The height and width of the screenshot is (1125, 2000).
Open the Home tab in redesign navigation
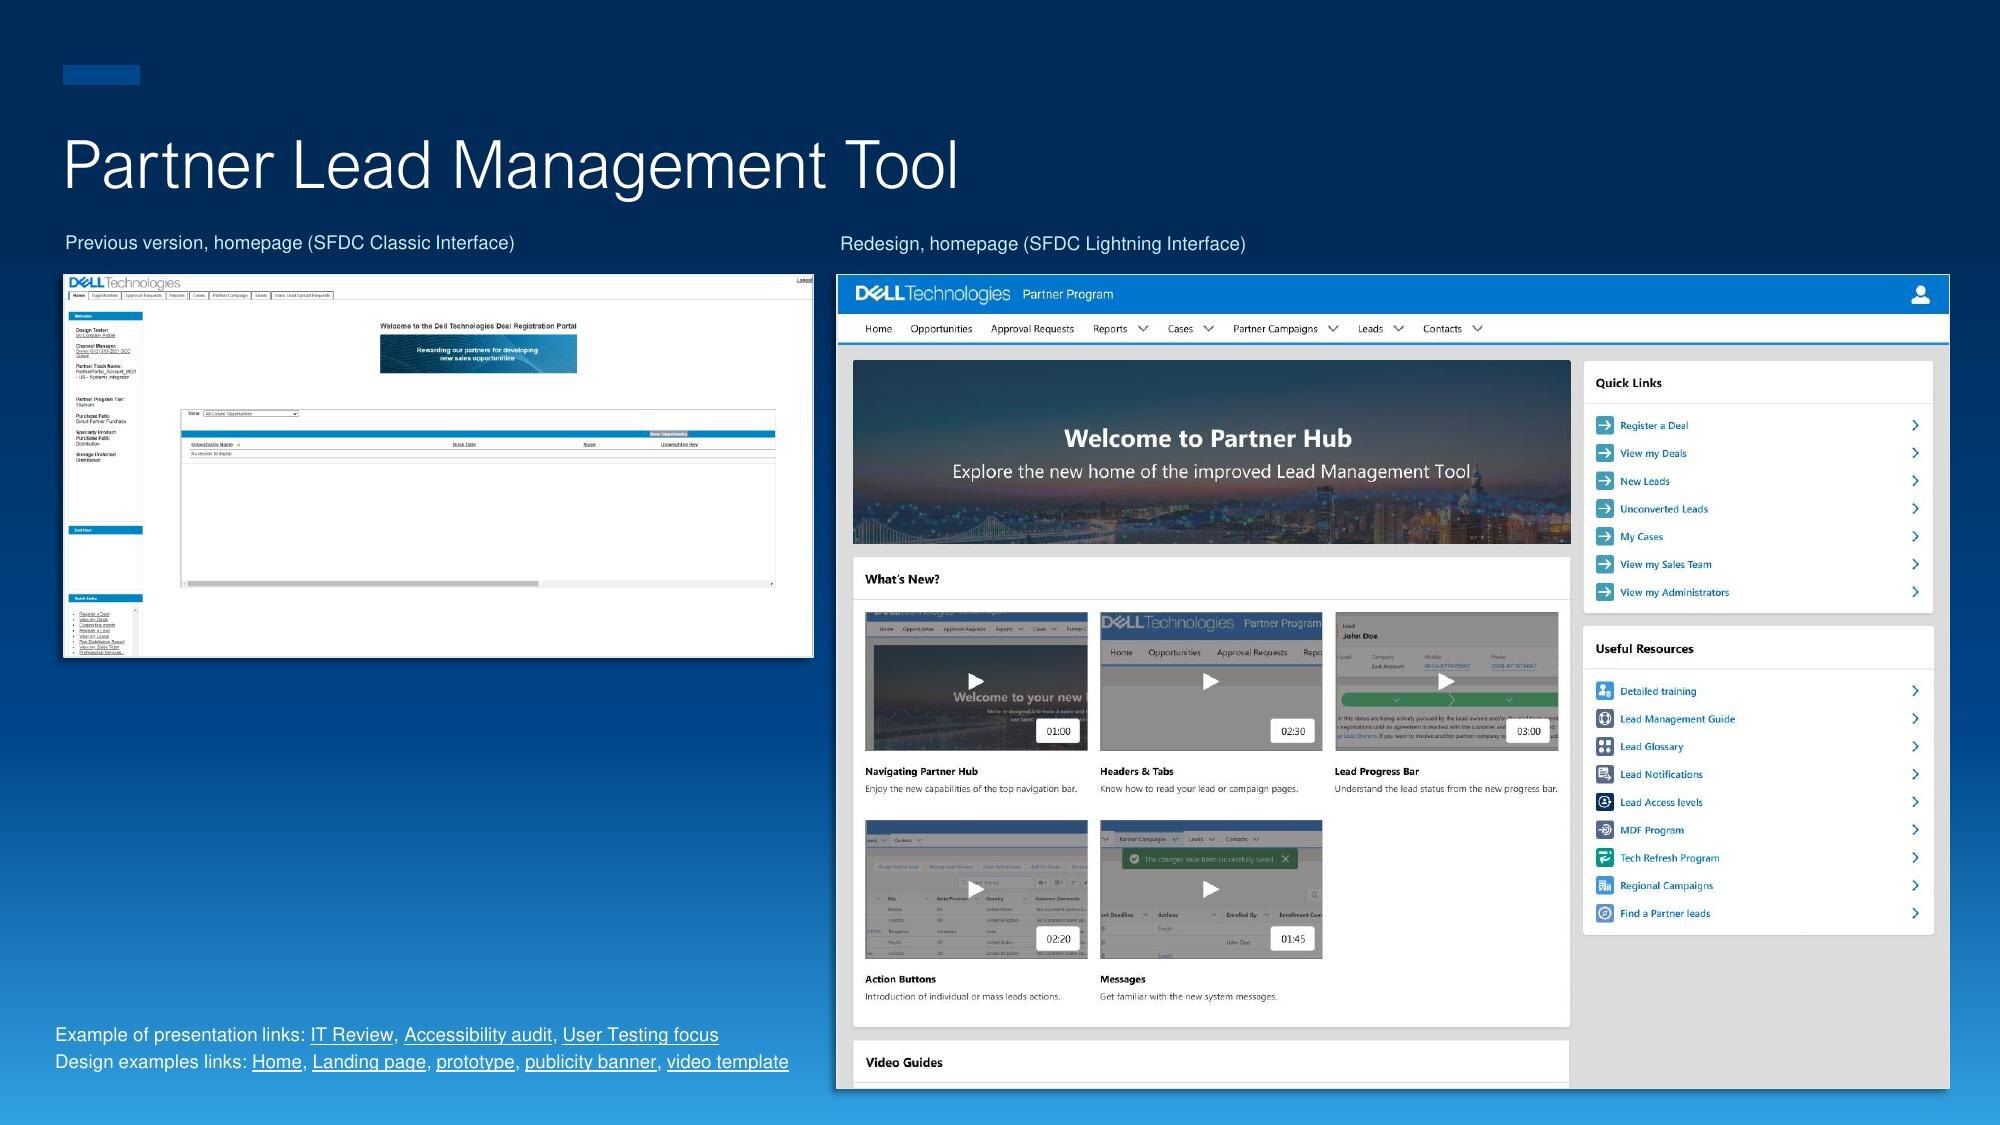tap(878, 329)
